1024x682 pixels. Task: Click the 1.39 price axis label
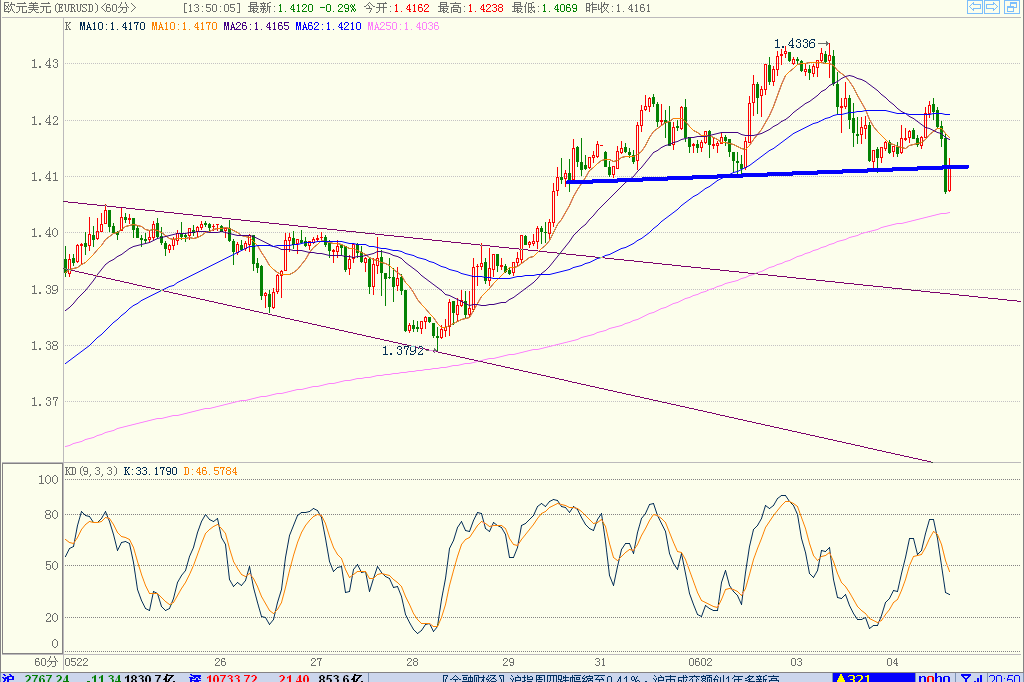click(x=44, y=290)
